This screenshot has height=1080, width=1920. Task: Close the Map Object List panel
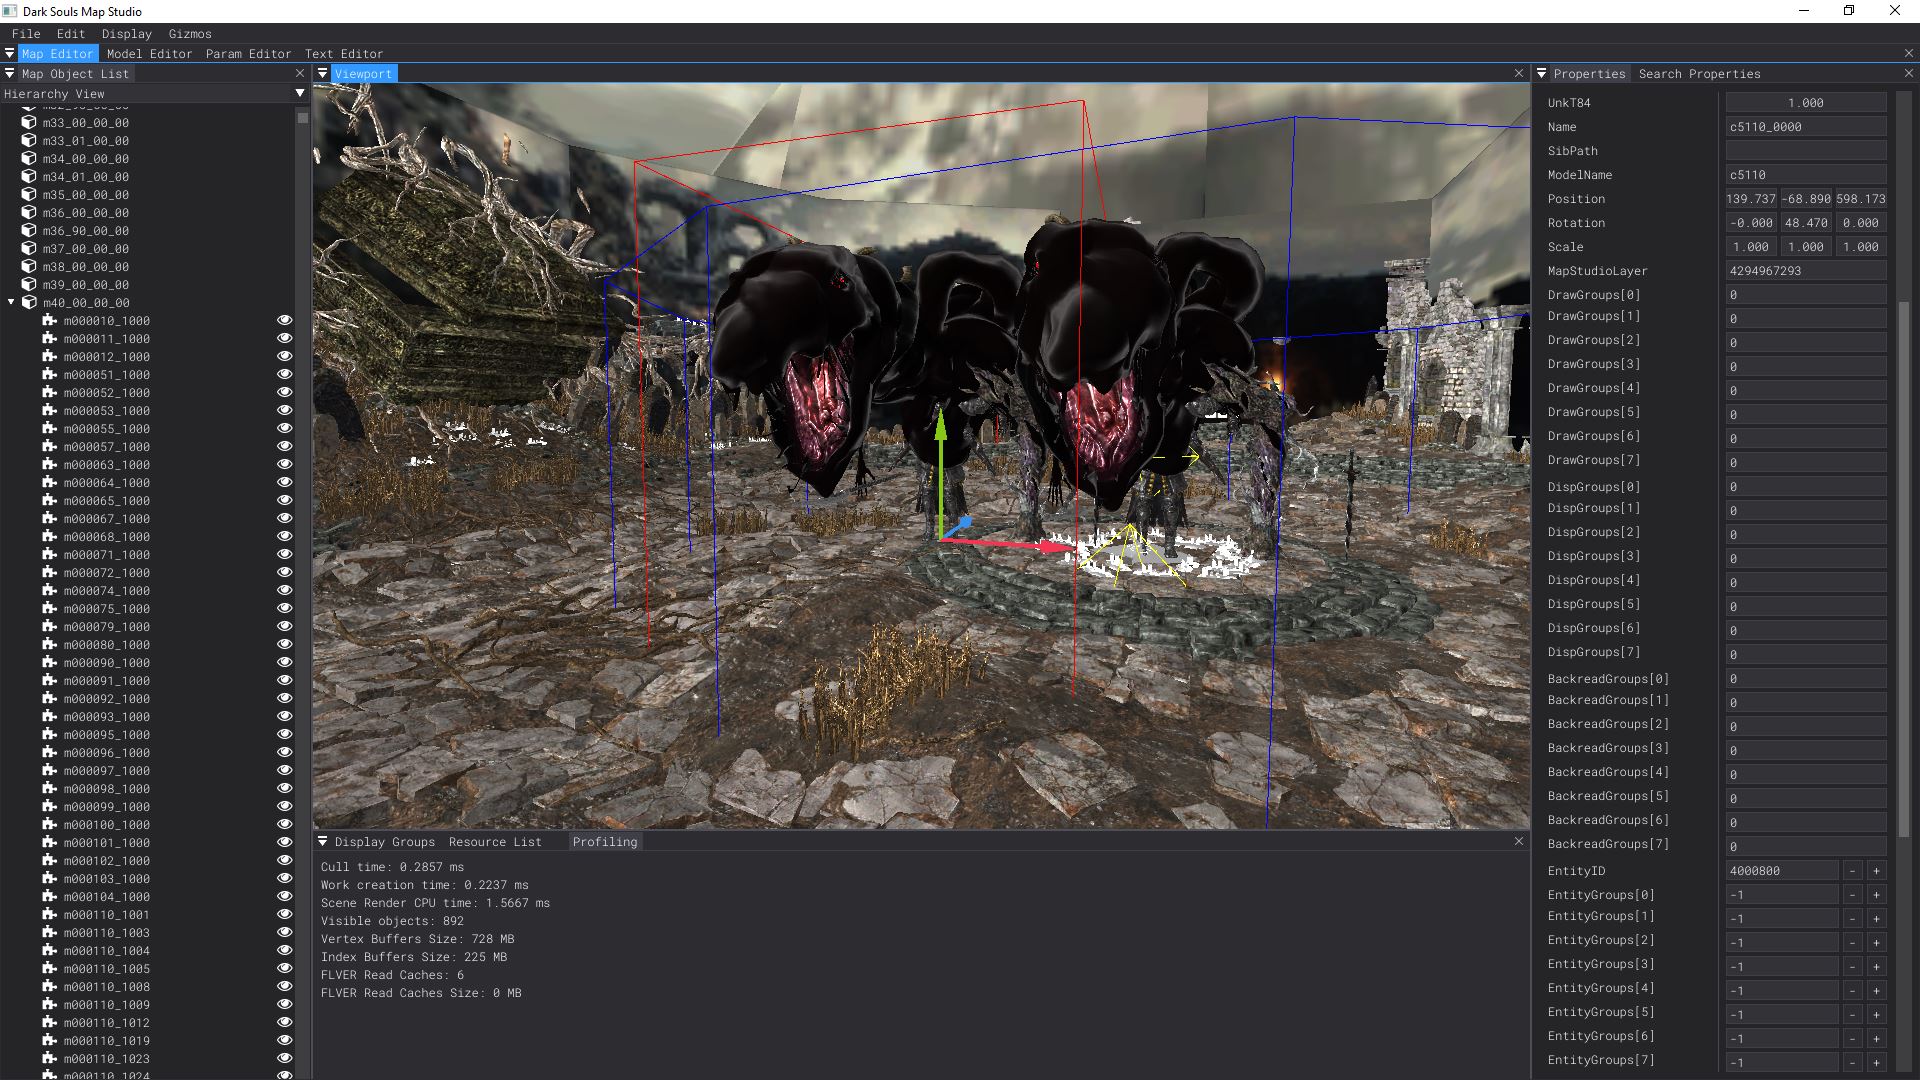pyautogui.click(x=300, y=74)
